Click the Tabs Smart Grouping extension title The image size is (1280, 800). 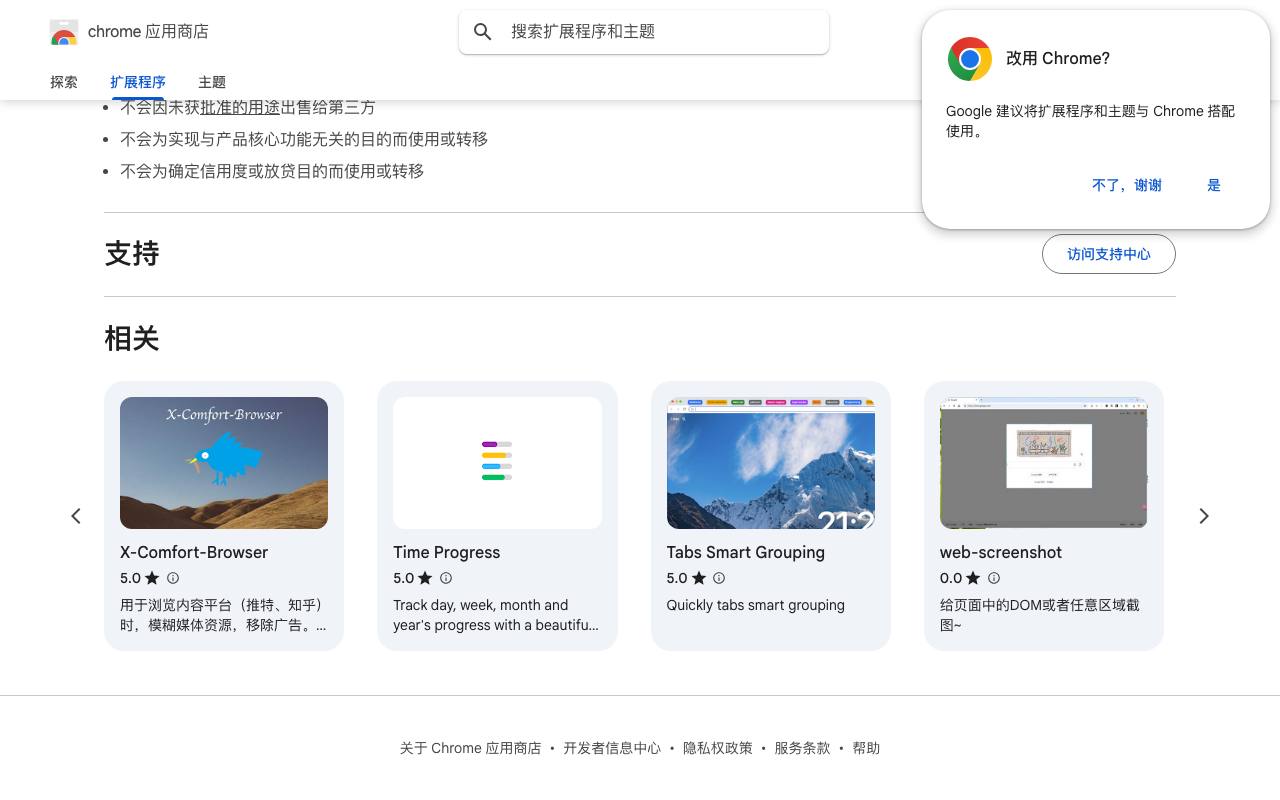pyautogui.click(x=746, y=552)
